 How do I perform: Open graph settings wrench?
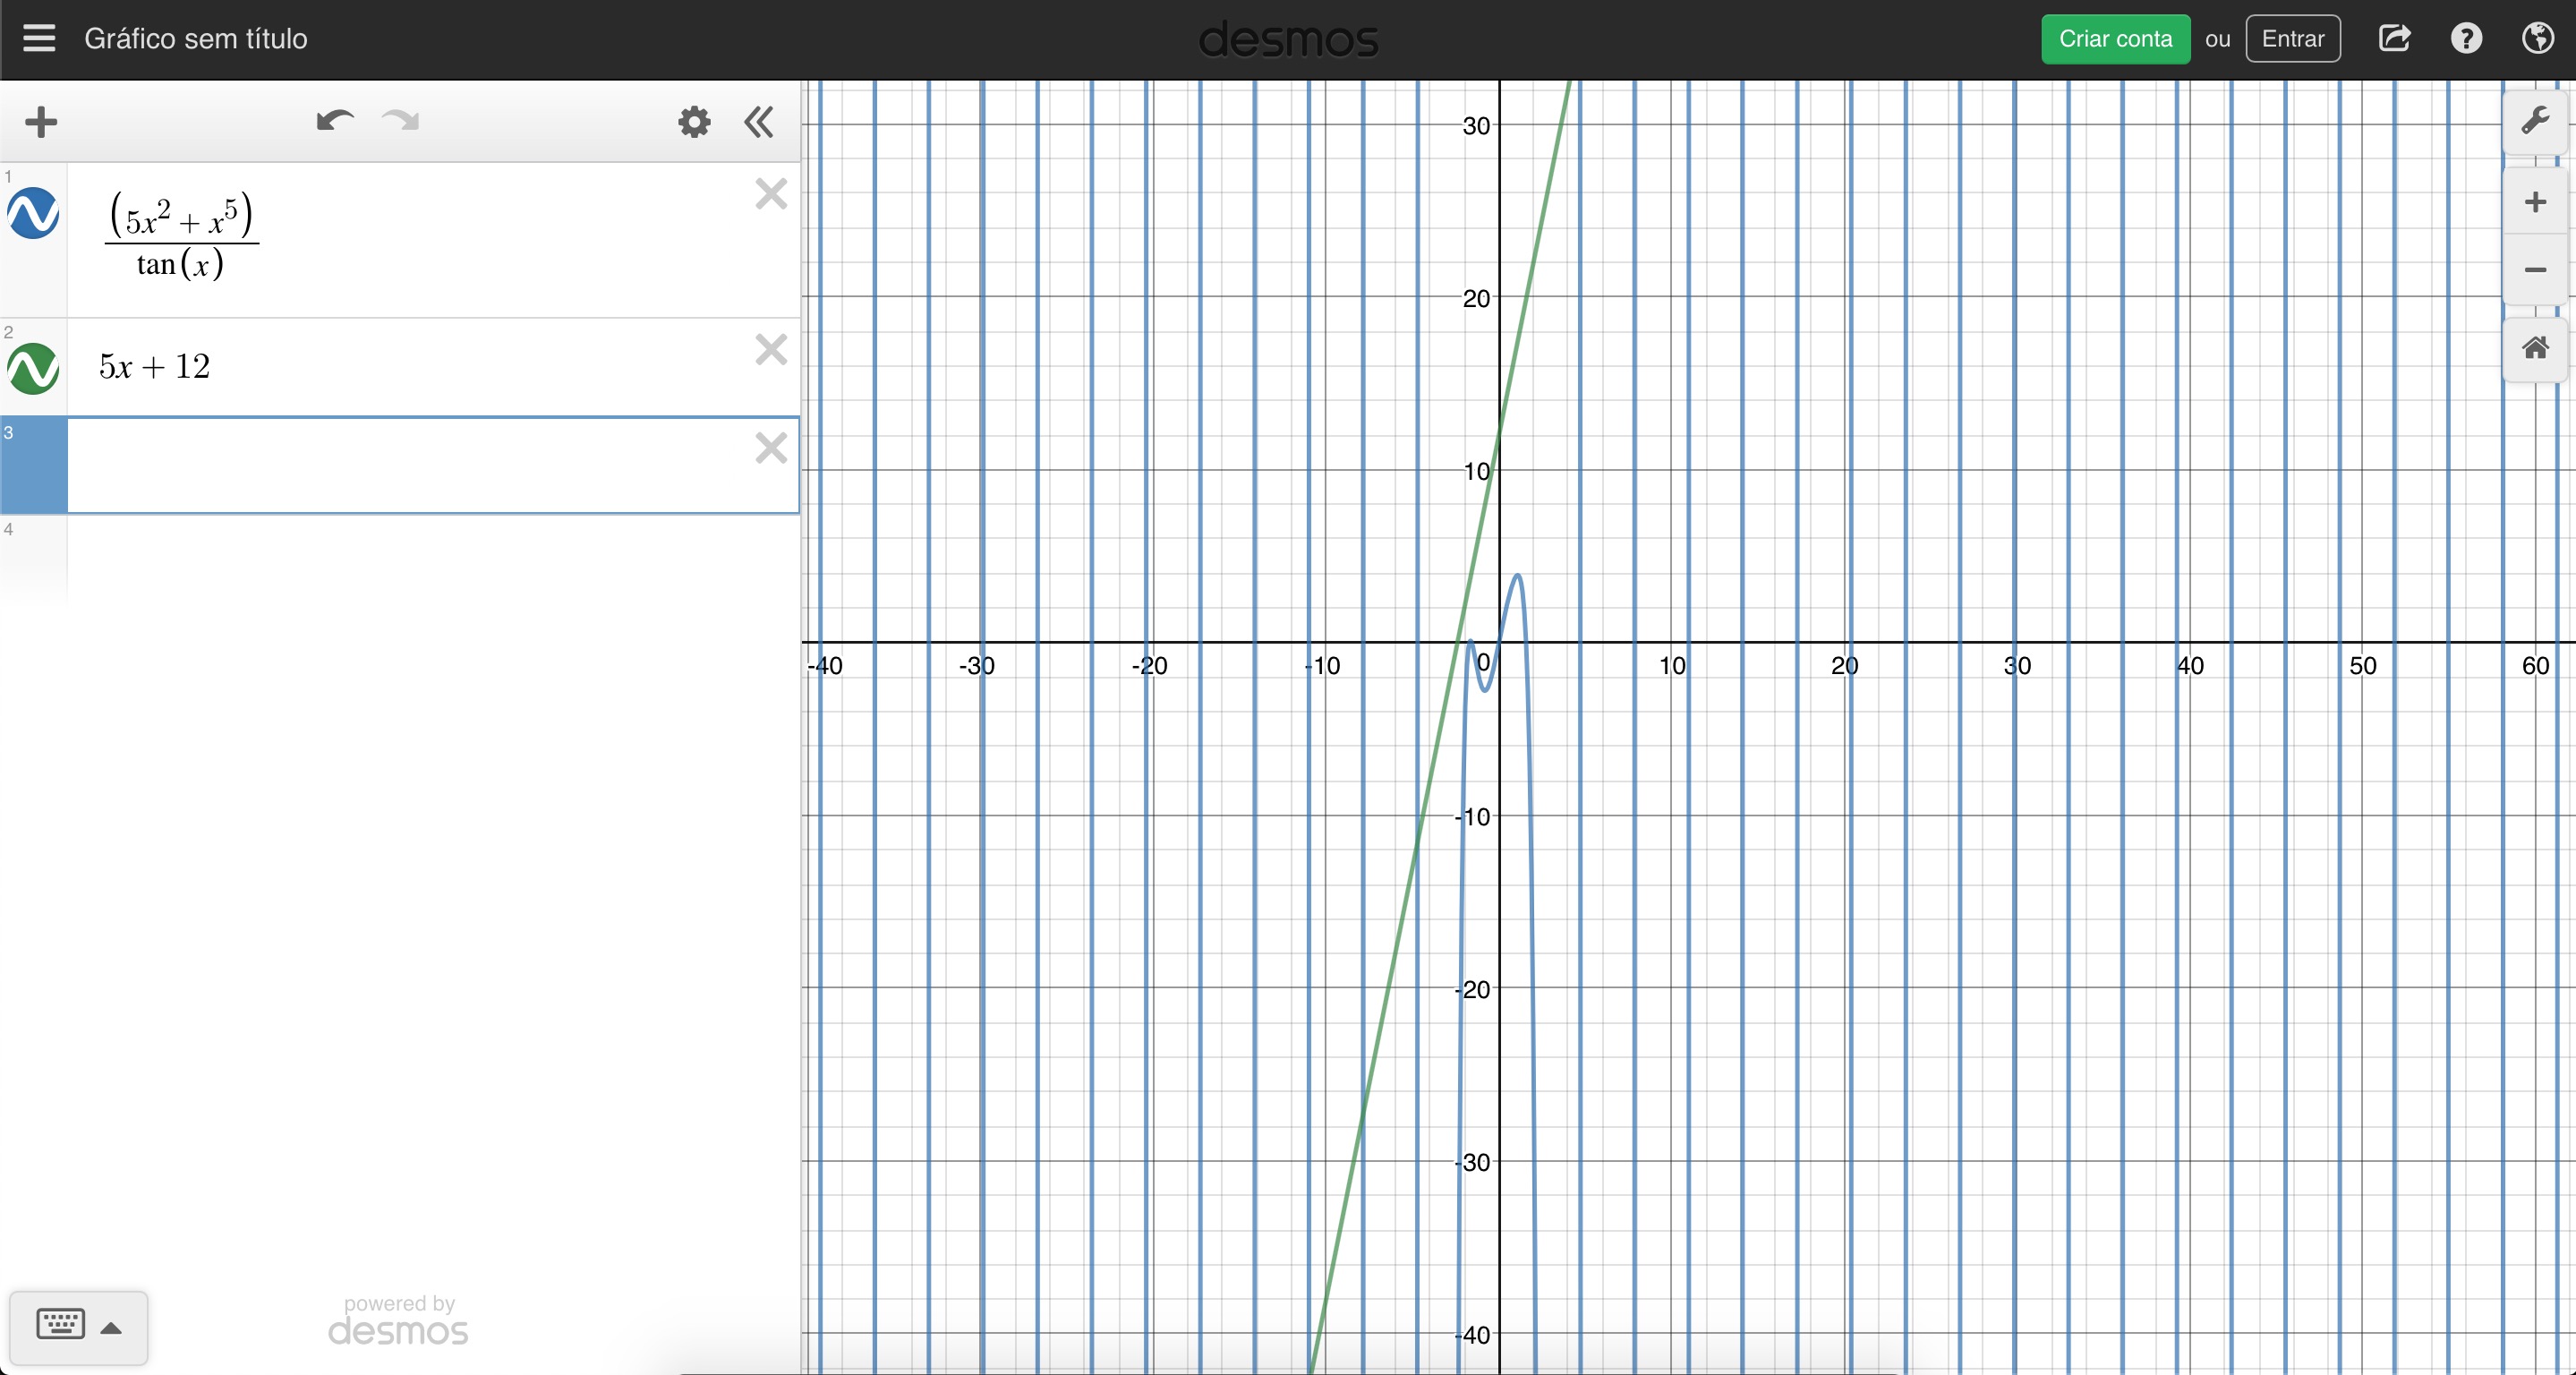(x=2535, y=122)
